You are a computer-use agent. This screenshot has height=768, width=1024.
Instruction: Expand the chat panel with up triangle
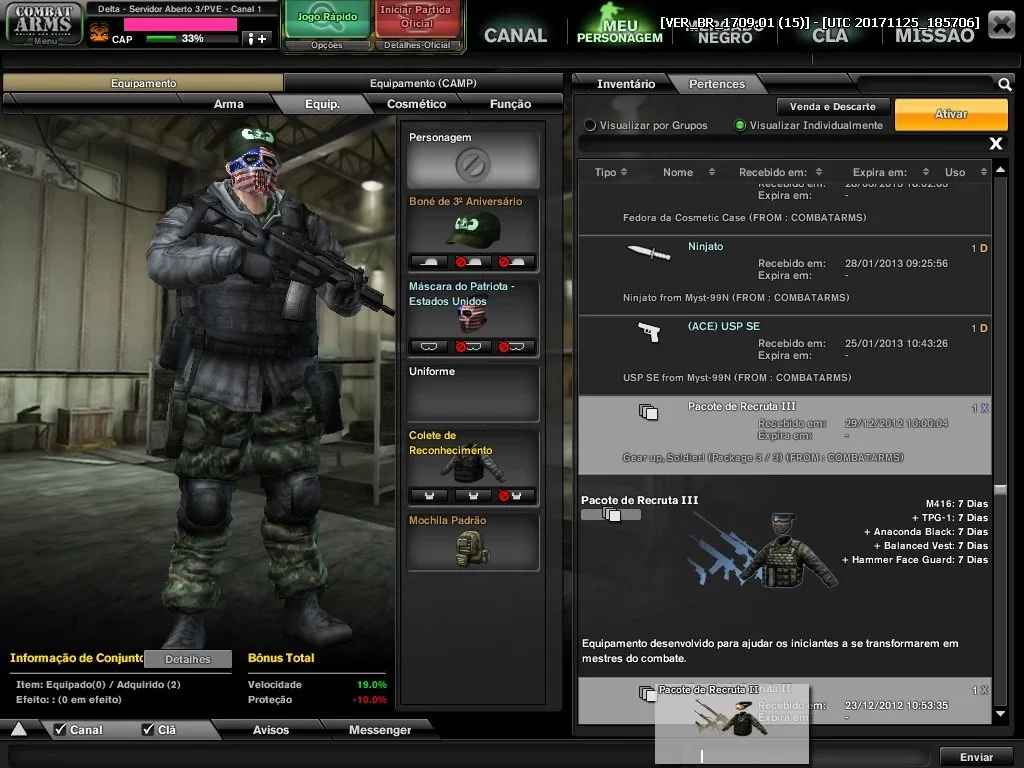[19, 729]
